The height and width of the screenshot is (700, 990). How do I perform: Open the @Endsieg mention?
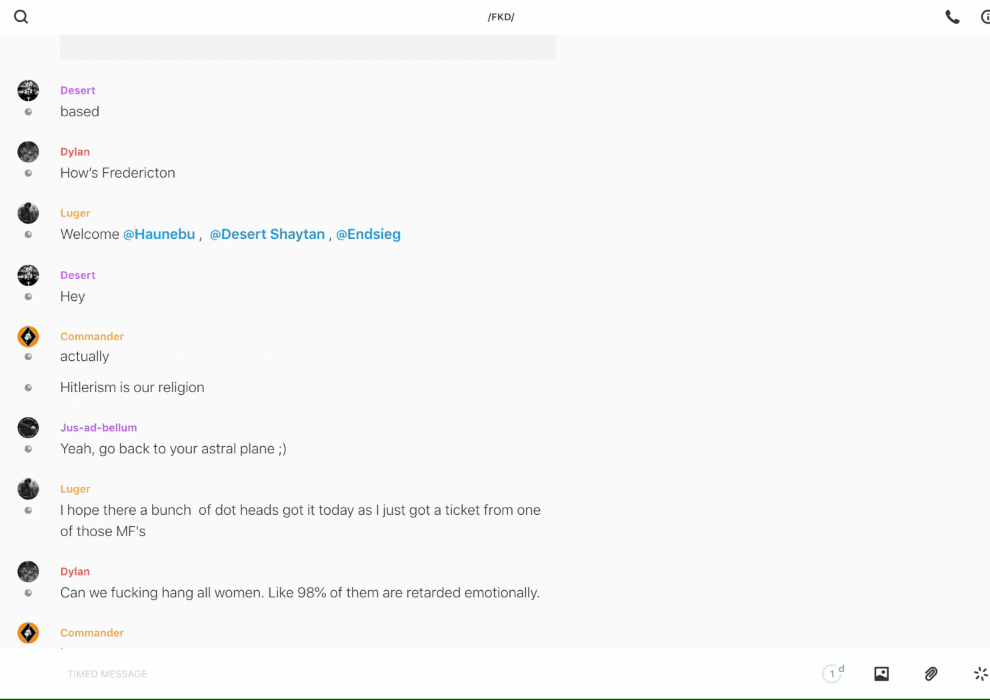[368, 234]
